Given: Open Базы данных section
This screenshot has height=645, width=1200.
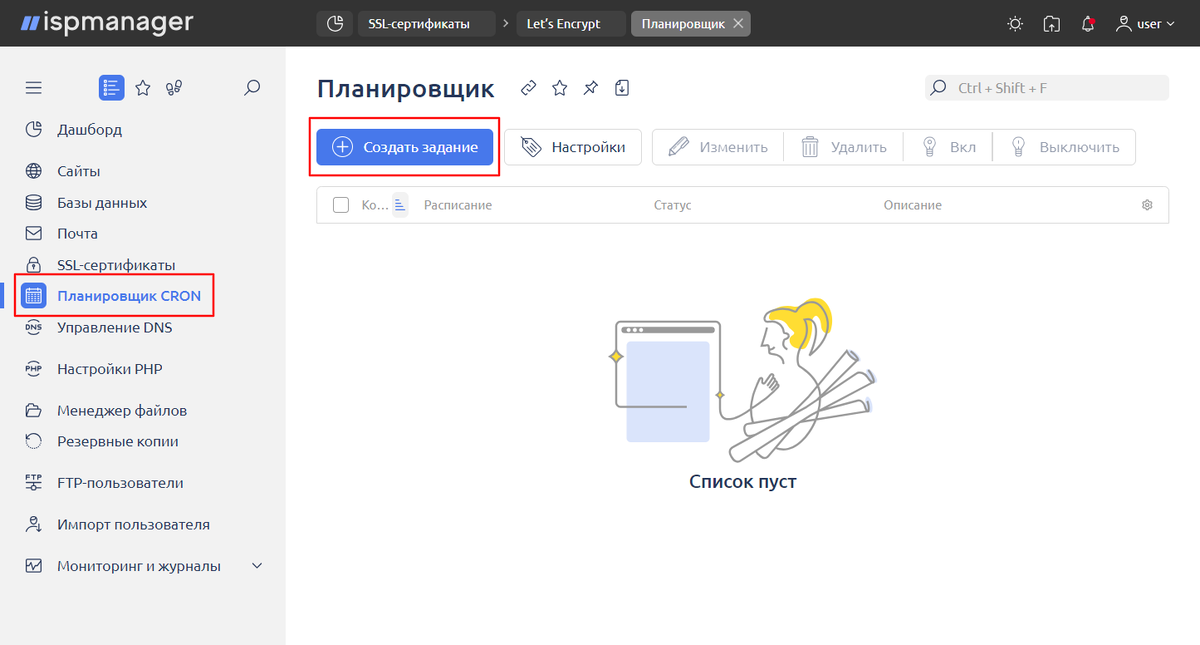Looking at the screenshot, I should point(102,203).
